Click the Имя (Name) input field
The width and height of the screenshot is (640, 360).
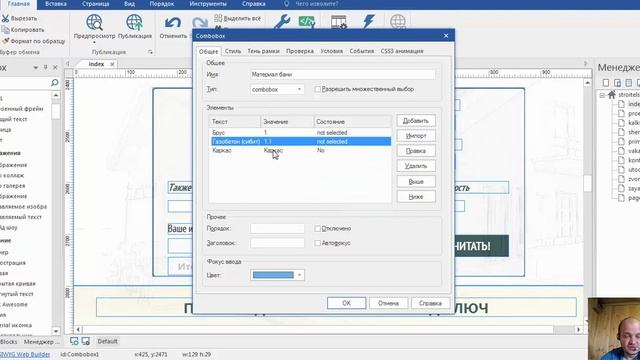pyautogui.click(x=342, y=75)
